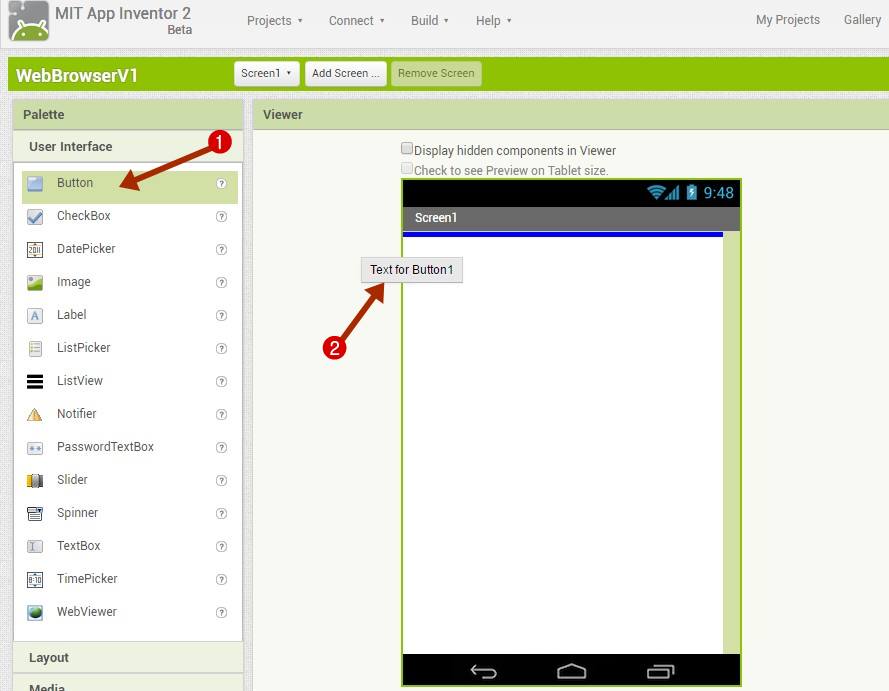Image resolution: width=889 pixels, height=691 pixels.
Task: Select the Spinner component icon
Action: click(35, 514)
